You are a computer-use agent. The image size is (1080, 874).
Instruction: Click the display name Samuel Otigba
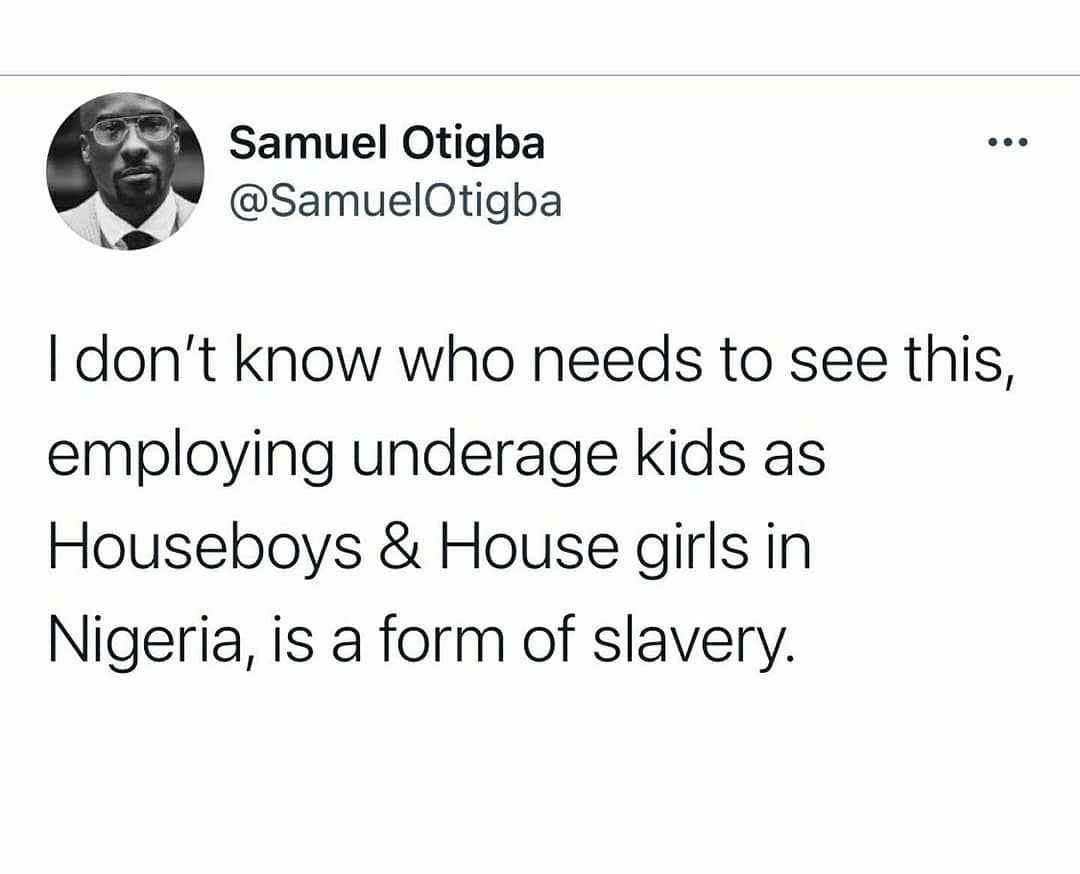(x=387, y=143)
